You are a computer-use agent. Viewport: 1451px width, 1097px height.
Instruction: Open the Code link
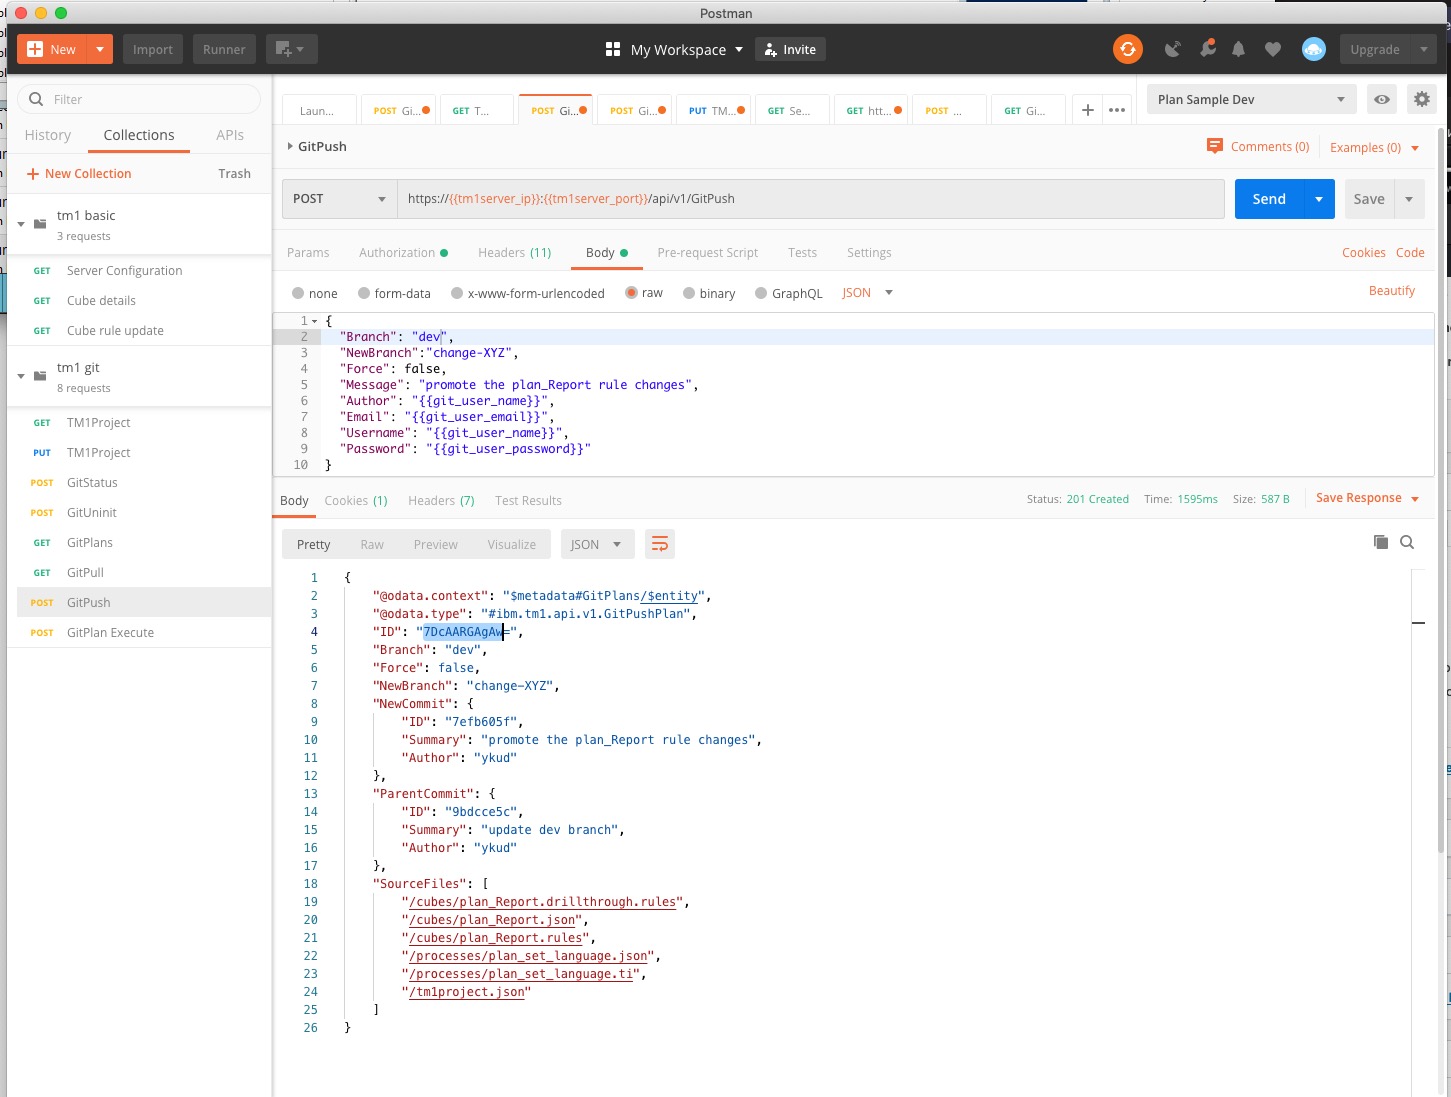point(1410,253)
